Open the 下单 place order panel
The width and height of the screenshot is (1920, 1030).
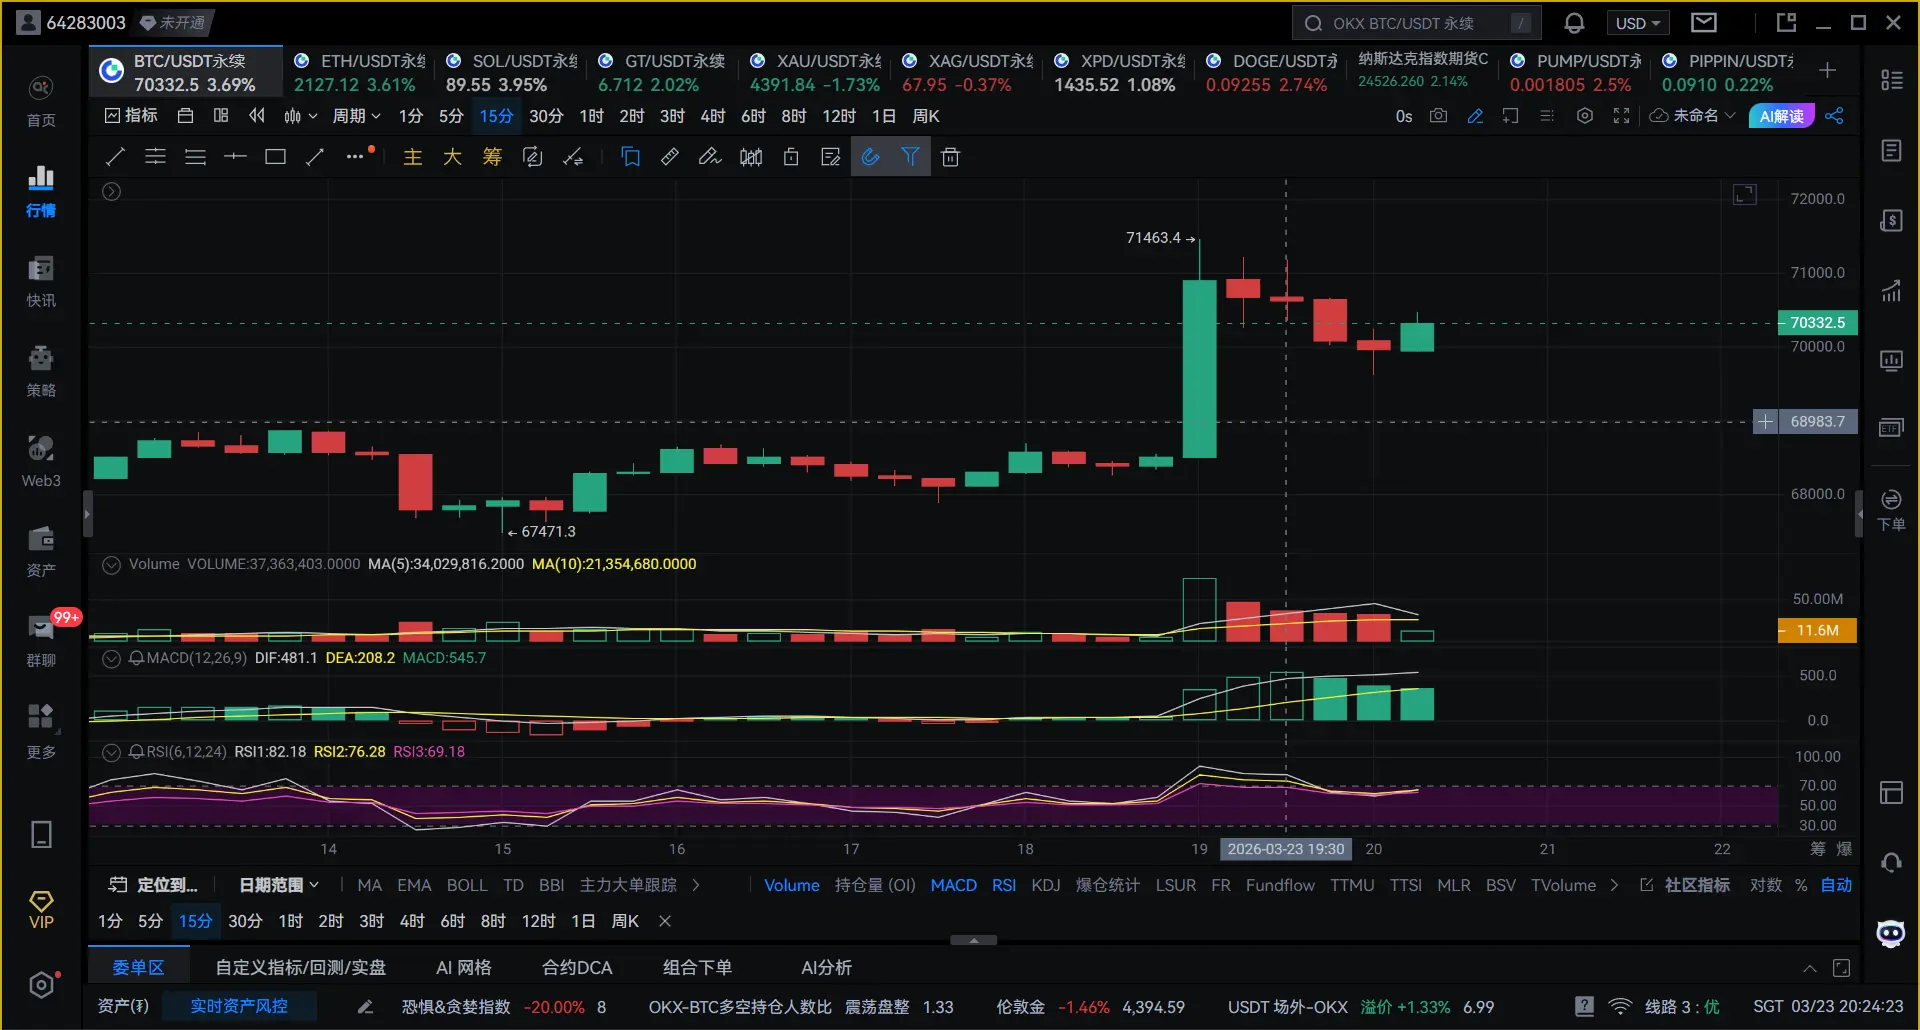pos(1890,510)
